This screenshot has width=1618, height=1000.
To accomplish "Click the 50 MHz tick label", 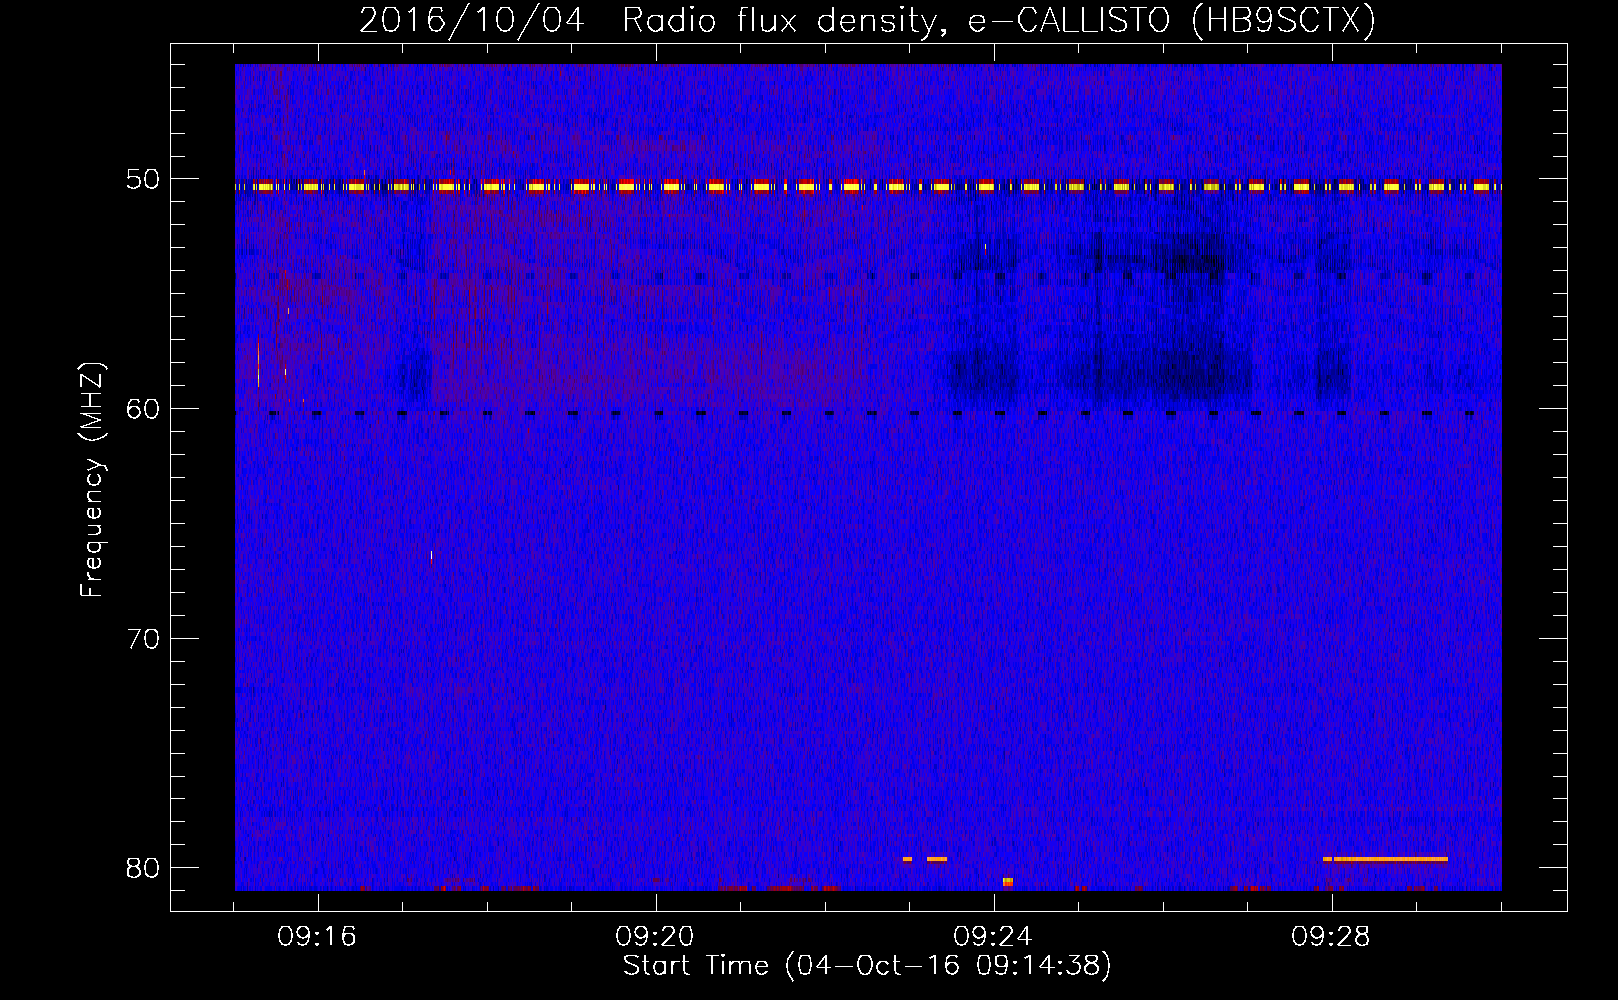I will click(x=143, y=179).
